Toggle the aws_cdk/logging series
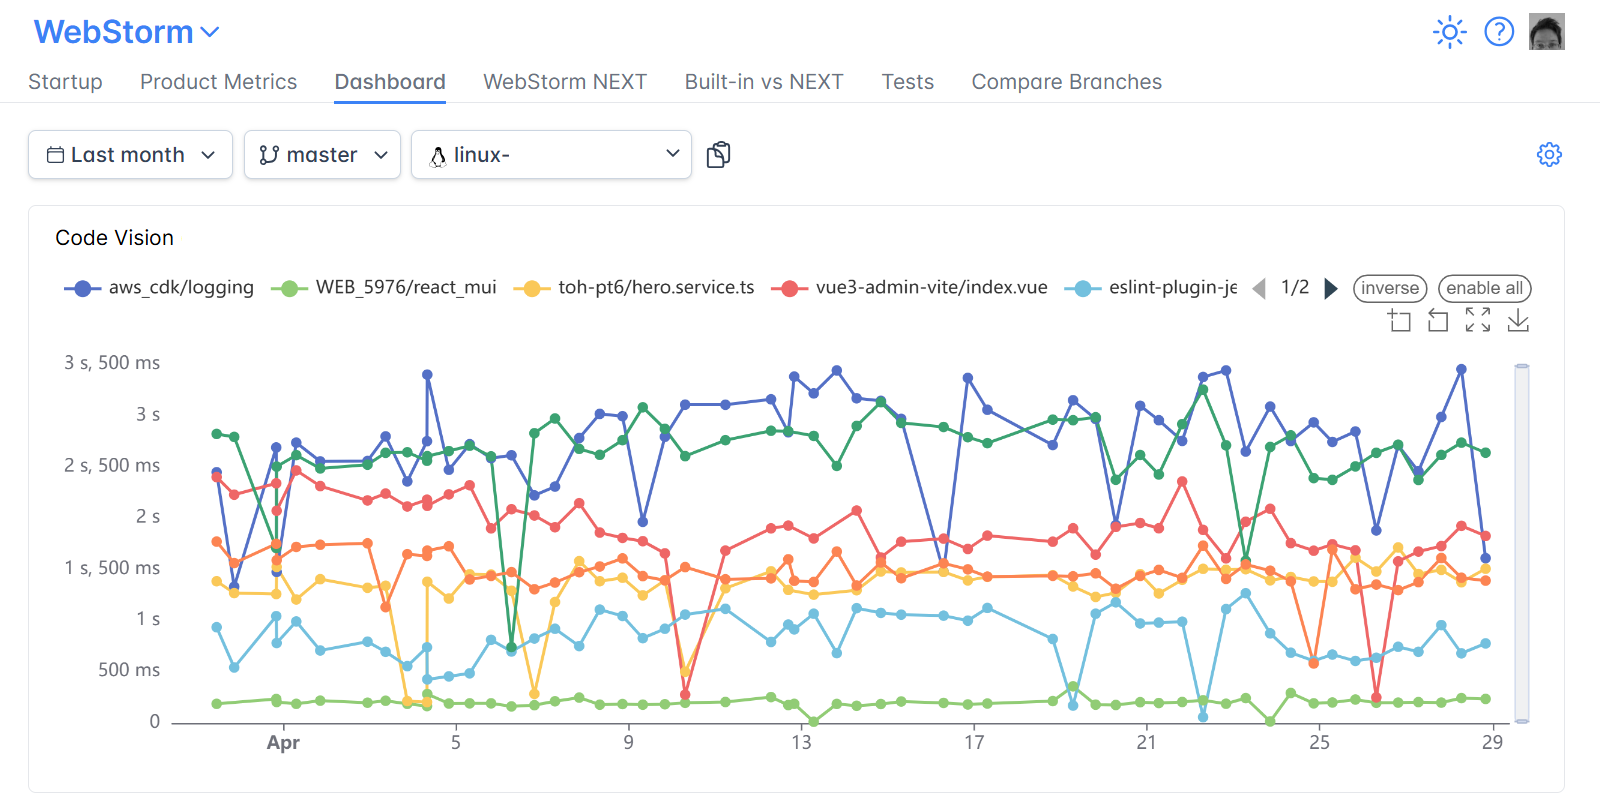The image size is (1600, 800). [x=159, y=288]
